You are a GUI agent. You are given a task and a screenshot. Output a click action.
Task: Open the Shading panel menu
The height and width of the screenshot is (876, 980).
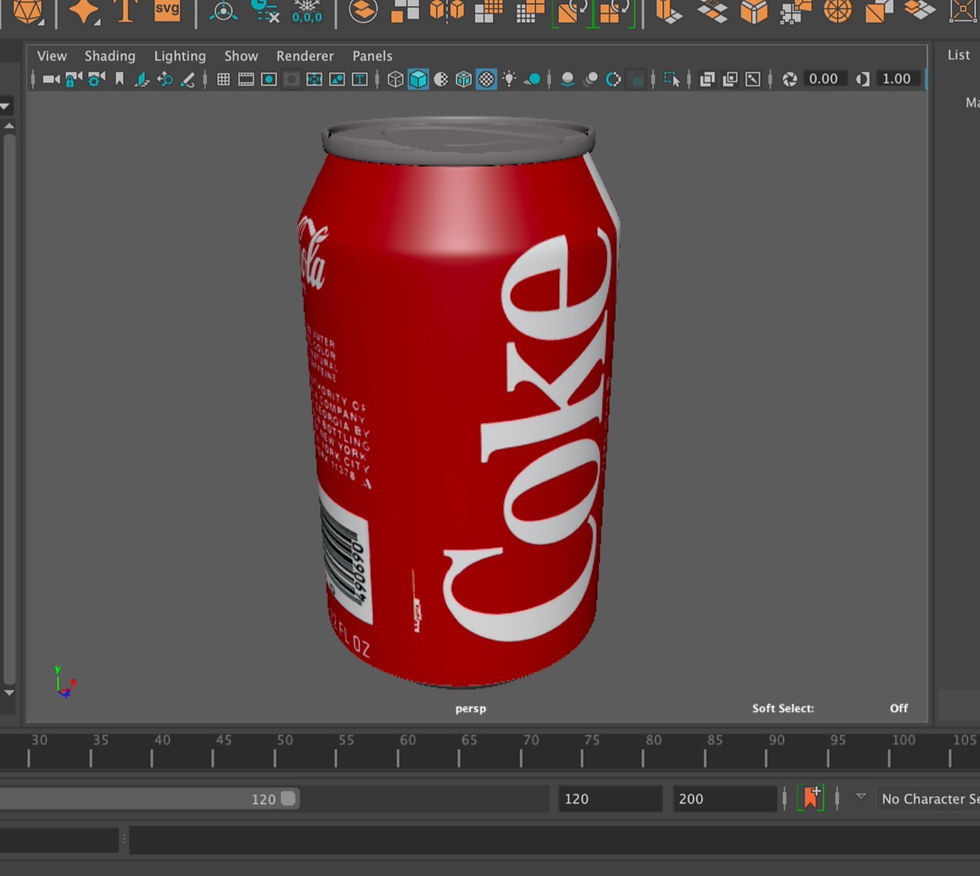tap(110, 56)
